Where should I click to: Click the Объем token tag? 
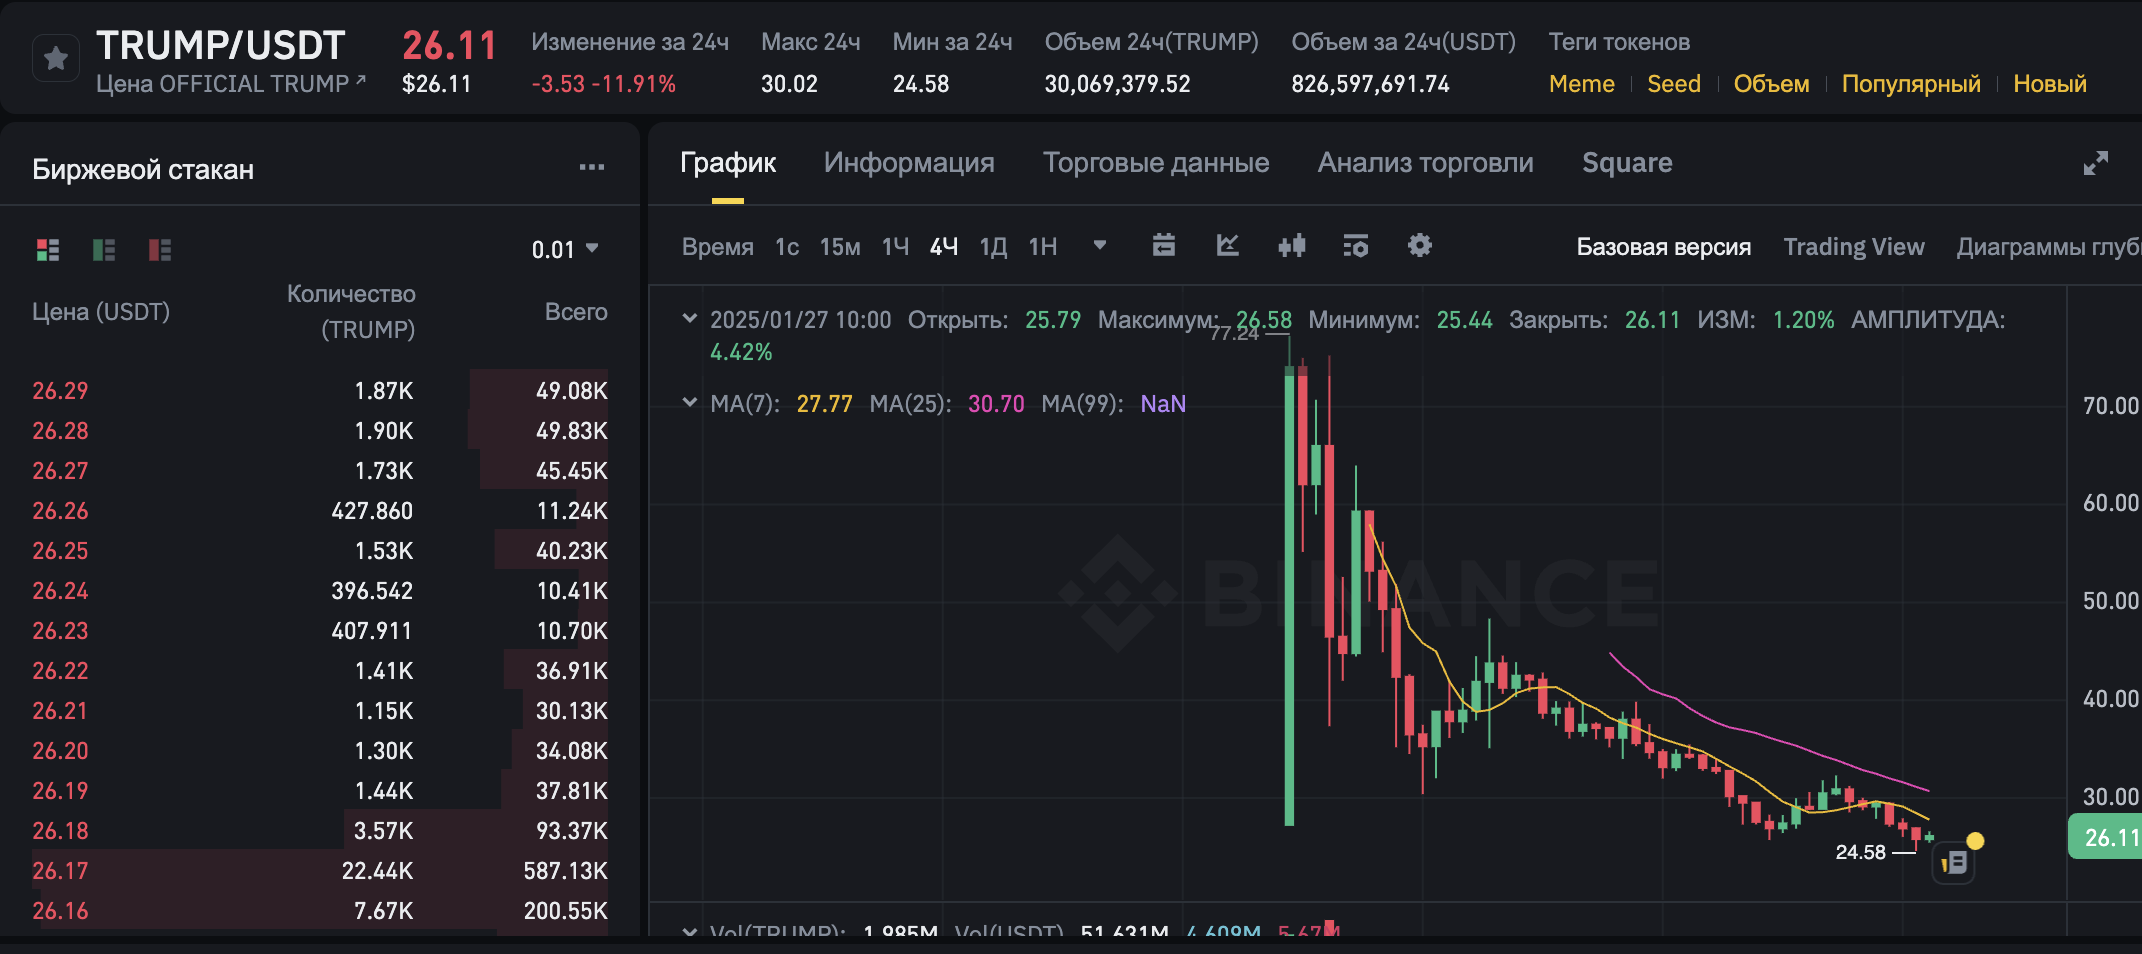pyautogui.click(x=1771, y=84)
